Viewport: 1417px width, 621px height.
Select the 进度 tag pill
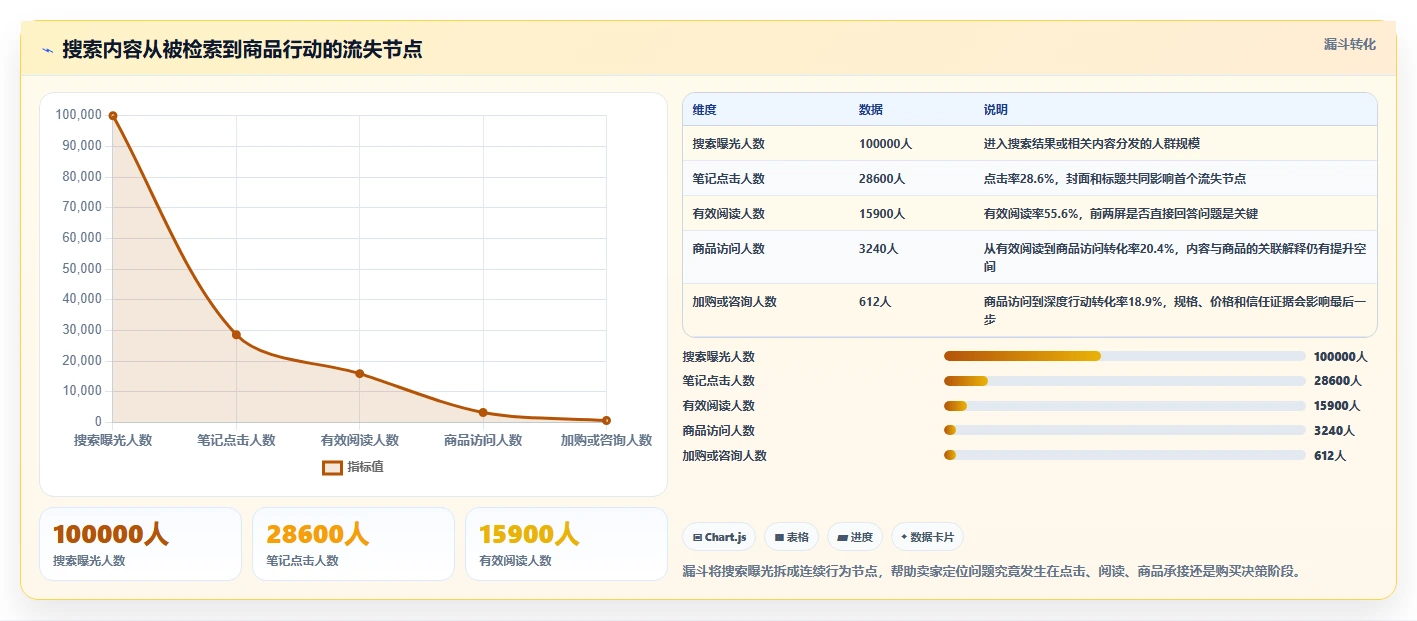coord(855,537)
